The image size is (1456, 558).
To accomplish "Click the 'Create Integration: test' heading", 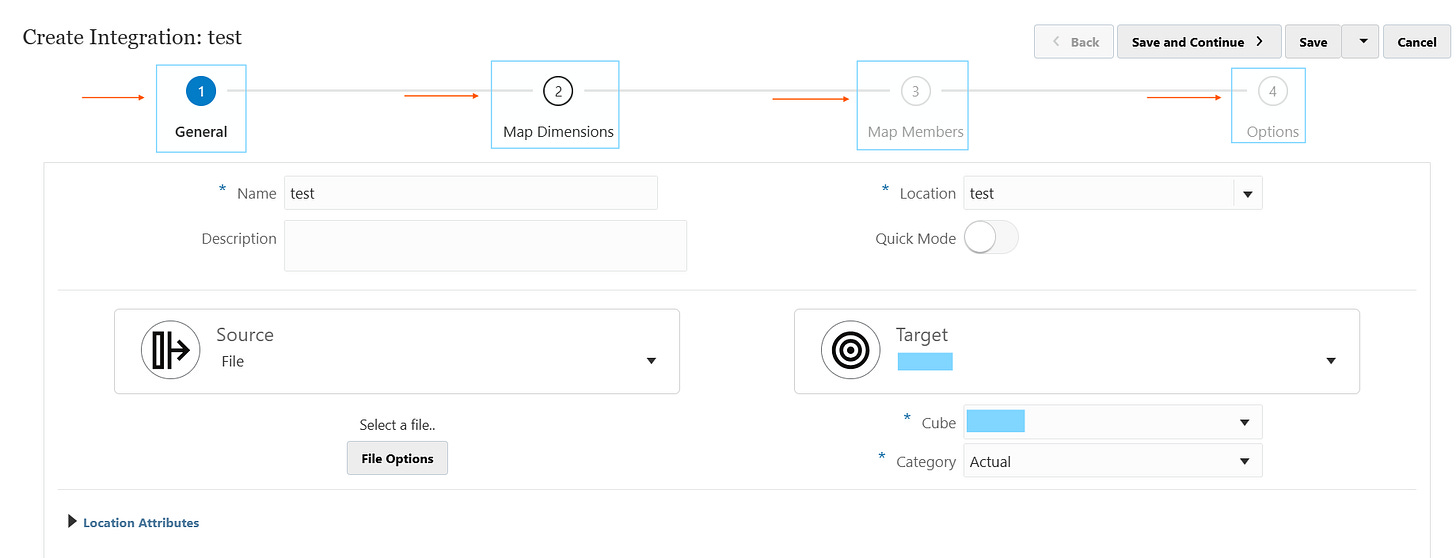I will pos(132,37).
